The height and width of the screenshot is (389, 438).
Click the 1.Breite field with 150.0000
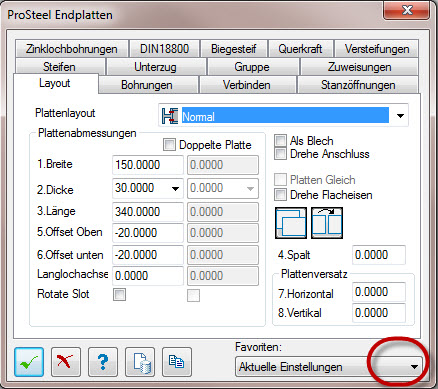coord(148,165)
